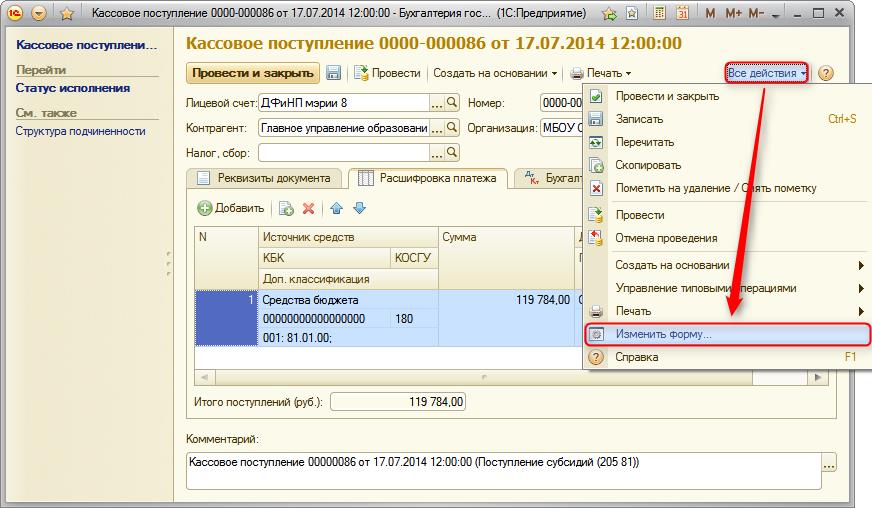
Task: Click the help question mark icon
Action: pyautogui.click(x=826, y=73)
